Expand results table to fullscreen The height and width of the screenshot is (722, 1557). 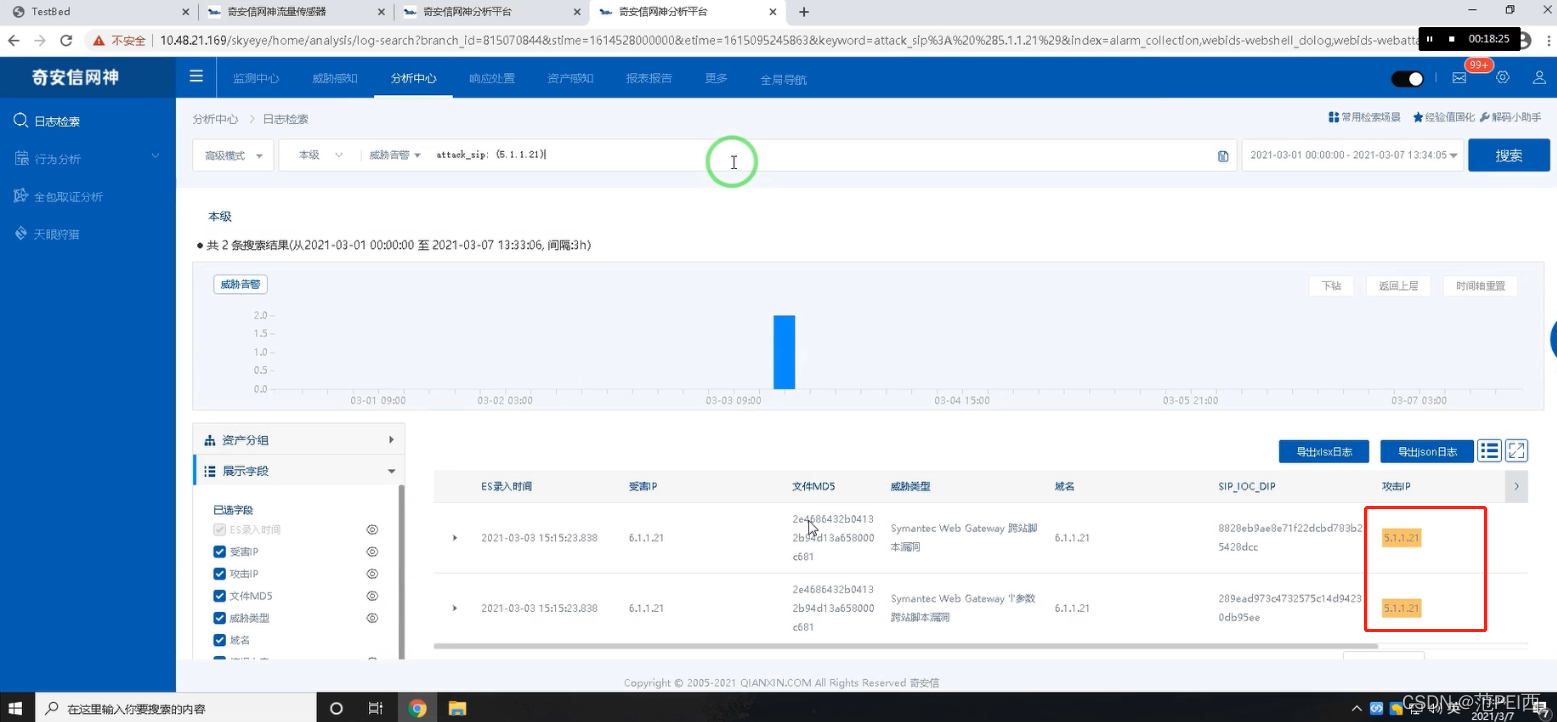[x=1516, y=451]
